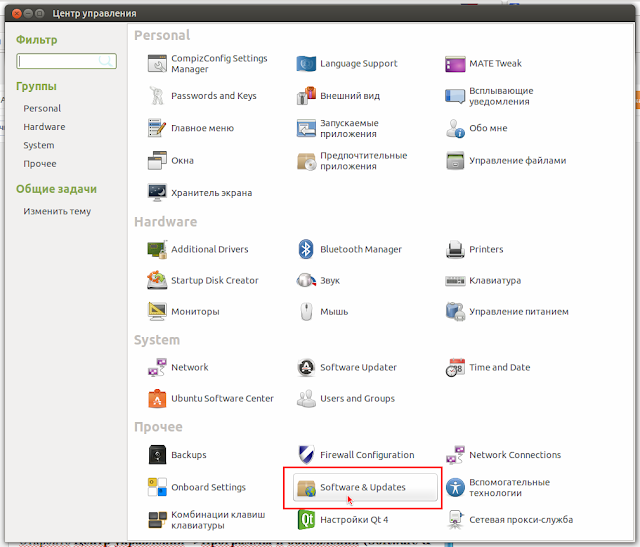Open Сетевая прокси-служба icon
Viewport: 640px width, 547px height.
(455, 520)
